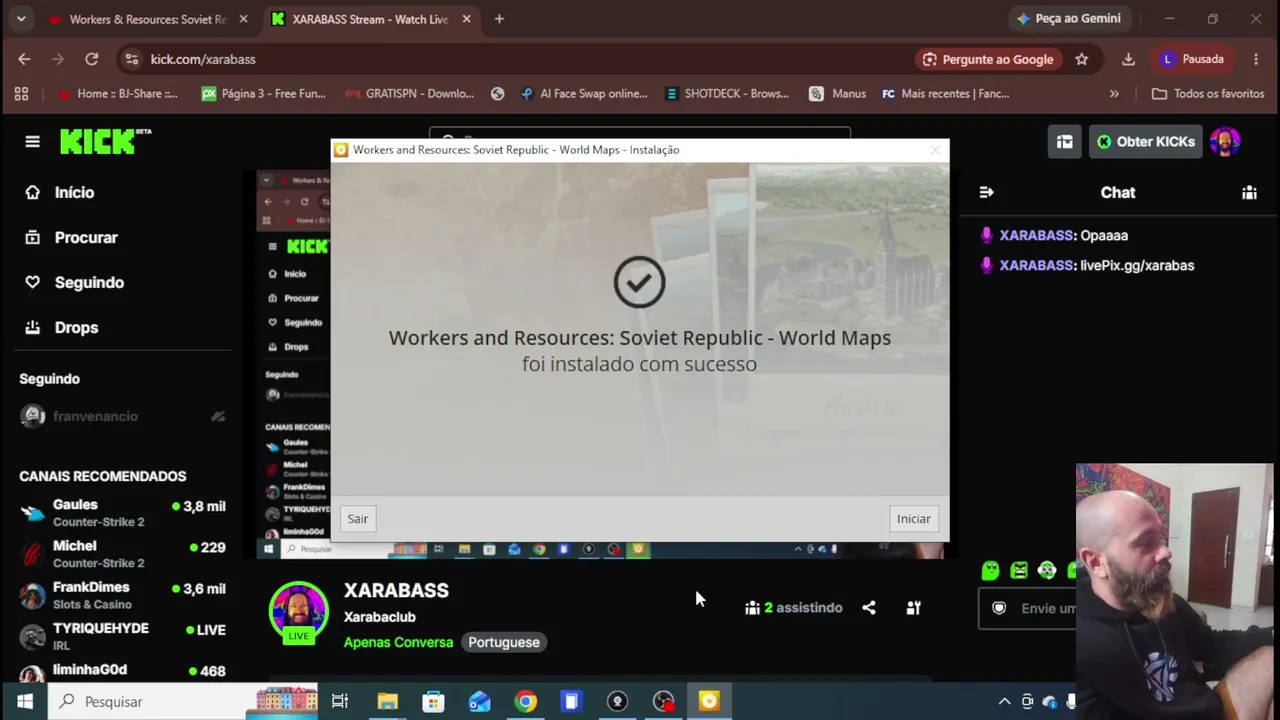
Task: Click the Apenas Conversa category link
Action: click(398, 642)
